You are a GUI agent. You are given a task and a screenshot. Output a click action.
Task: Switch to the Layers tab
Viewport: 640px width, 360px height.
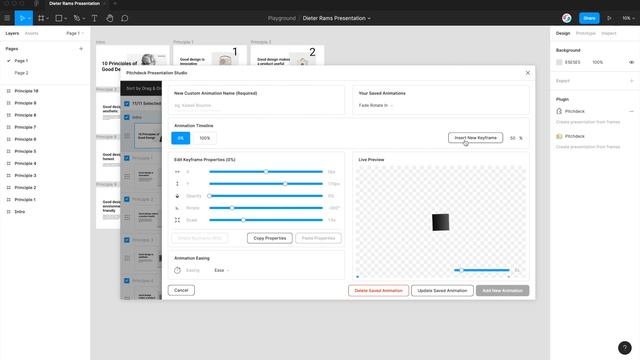[x=12, y=33]
